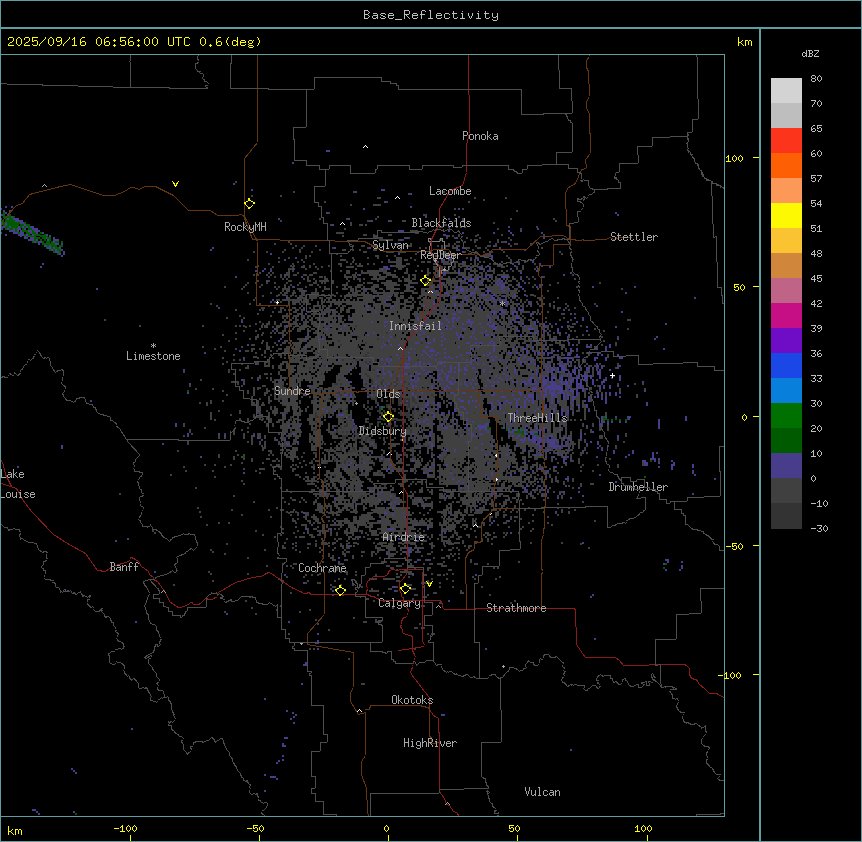
Task: Click the white plus marker east of ThreeHills
Action: click(612, 375)
